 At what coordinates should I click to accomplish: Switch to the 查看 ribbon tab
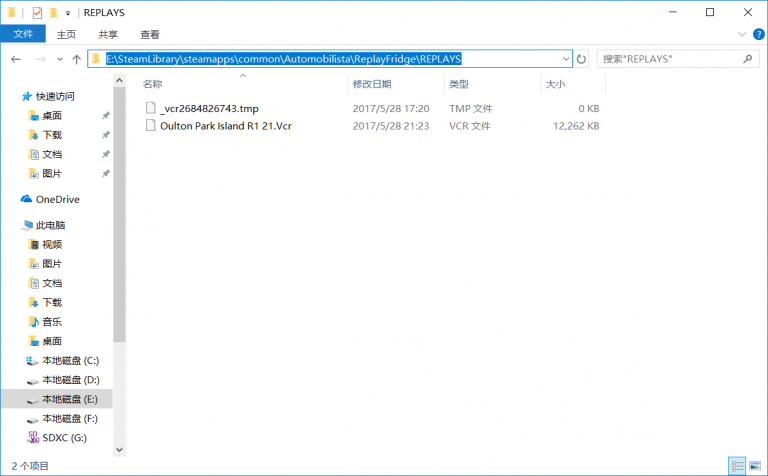149,34
